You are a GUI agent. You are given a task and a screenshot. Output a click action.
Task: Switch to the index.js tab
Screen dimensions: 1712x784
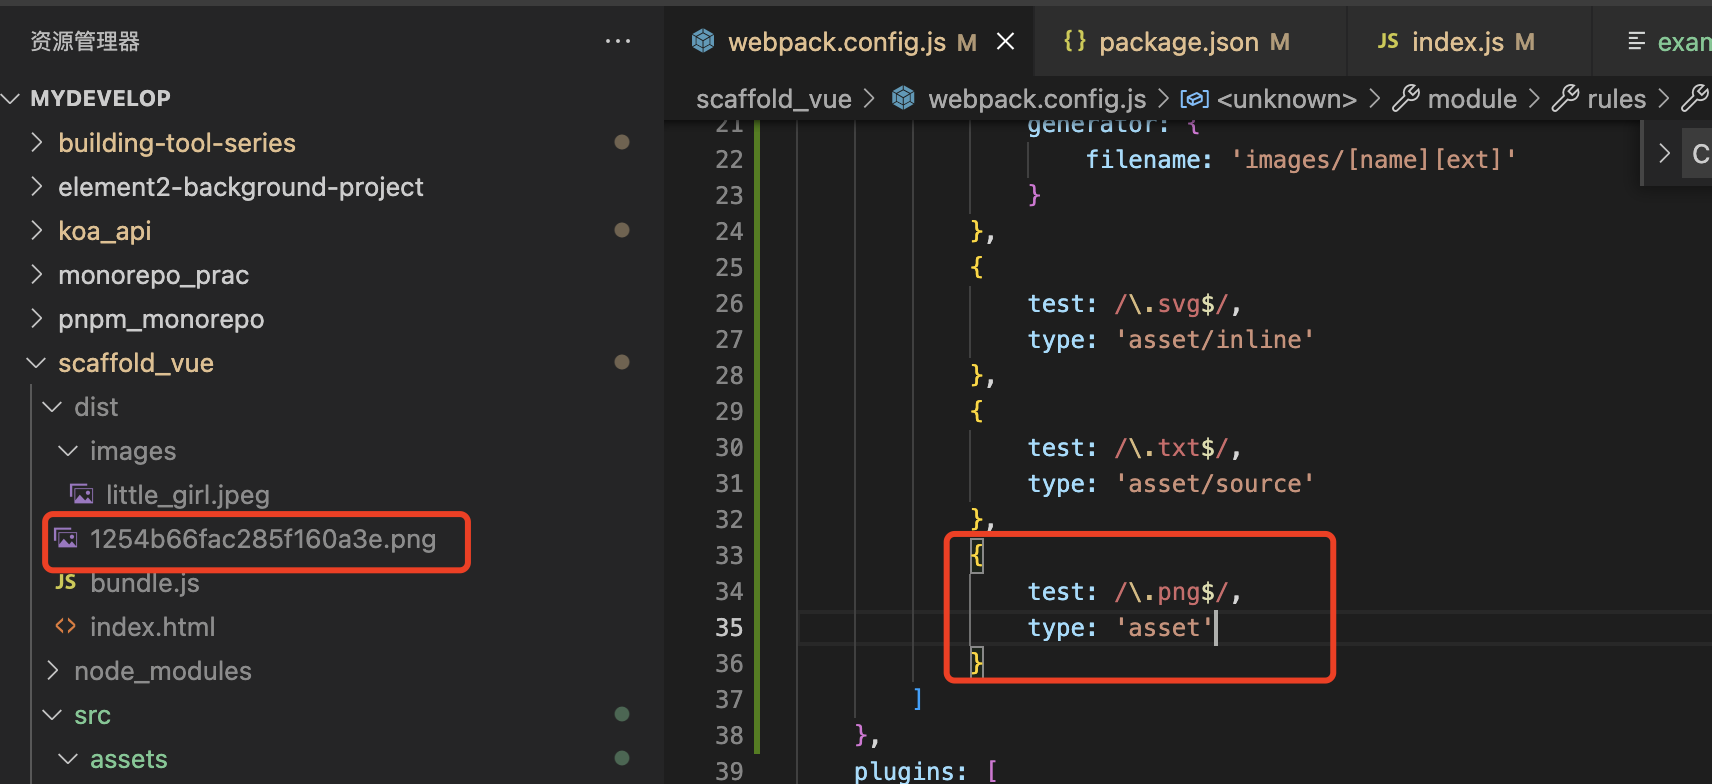(1470, 41)
